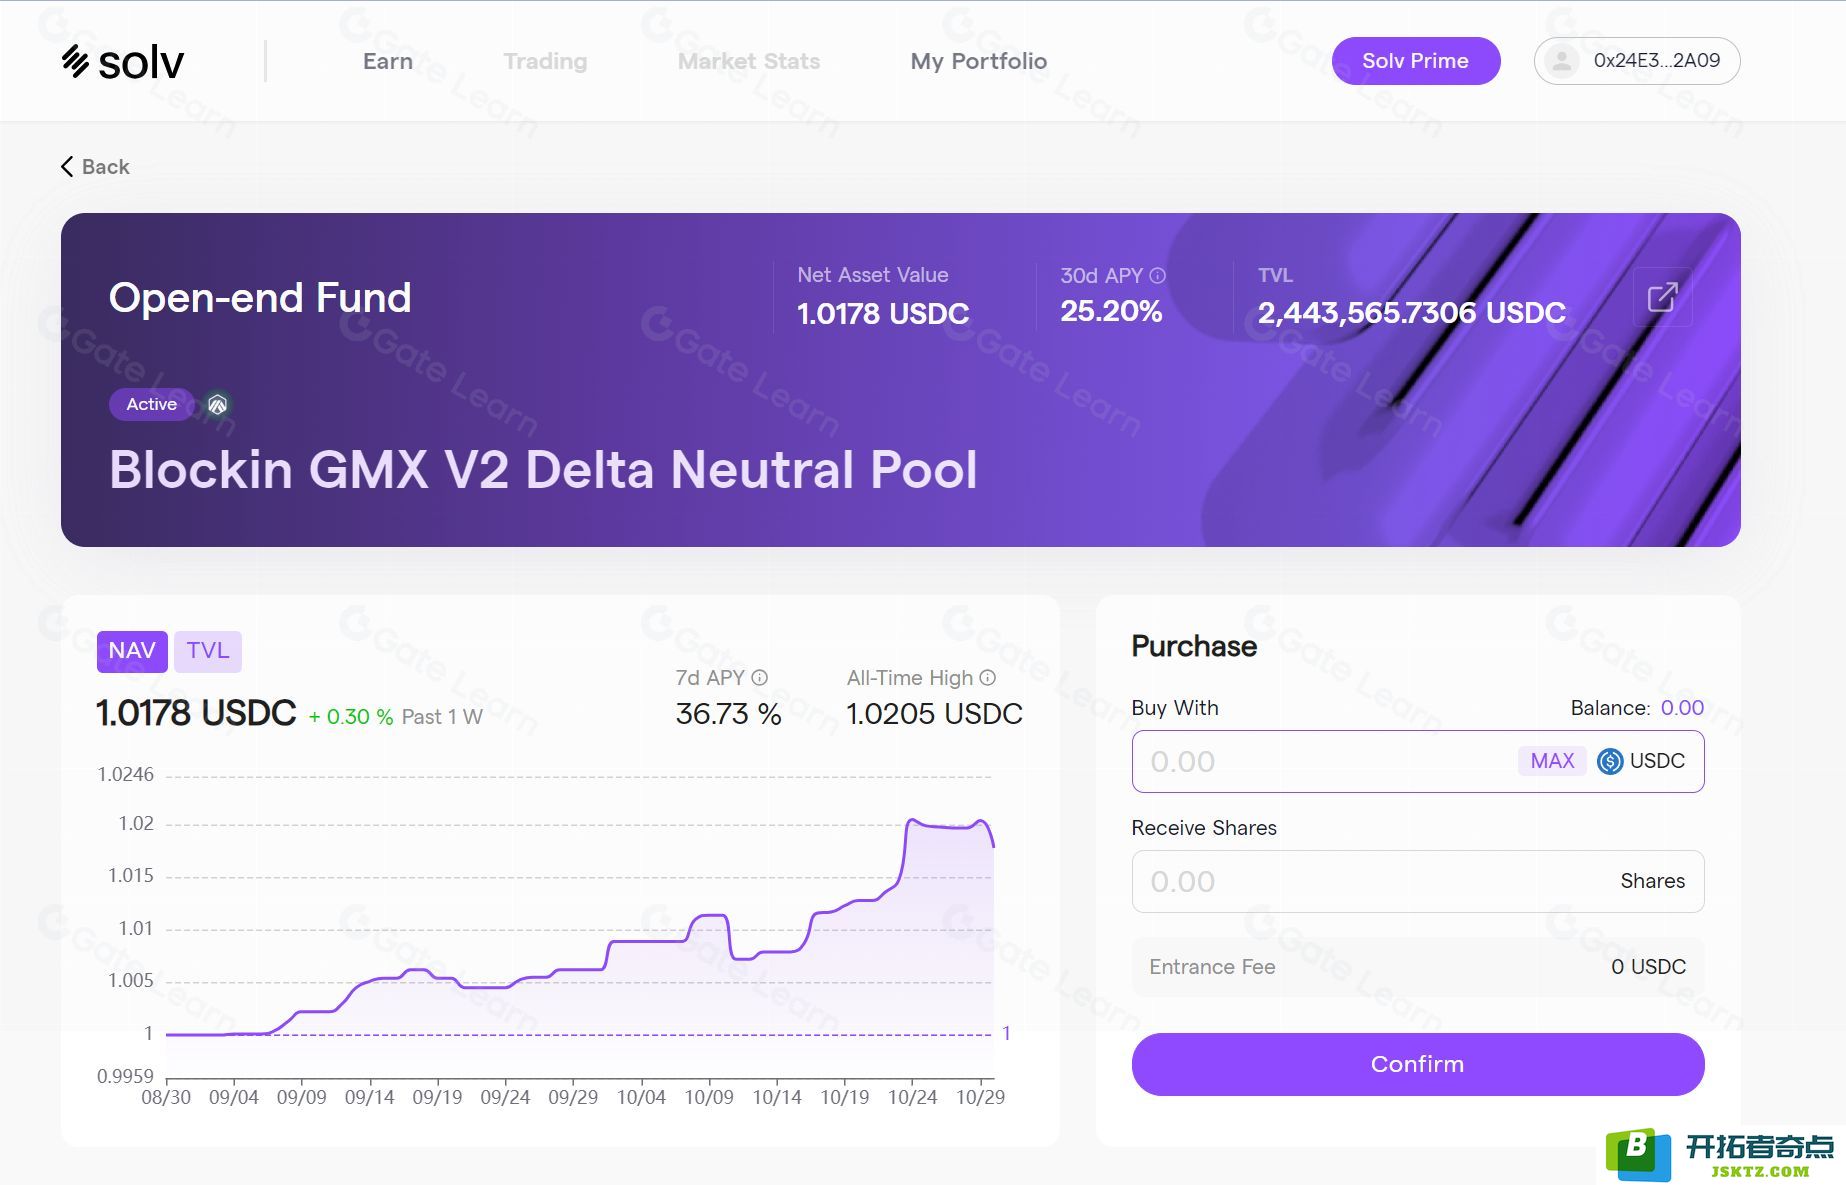The height and width of the screenshot is (1185, 1846).
Task: Click the wallet avatar icon
Action: [x=1560, y=61]
